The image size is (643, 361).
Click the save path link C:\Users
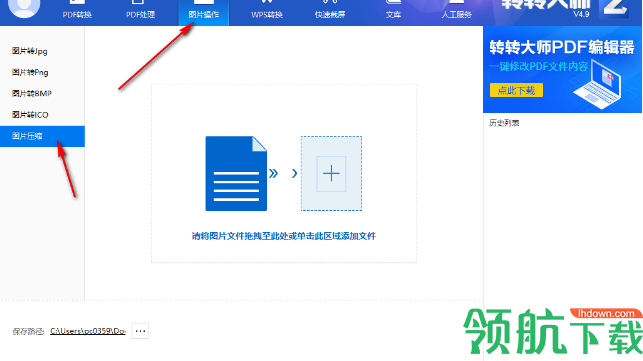click(88, 331)
